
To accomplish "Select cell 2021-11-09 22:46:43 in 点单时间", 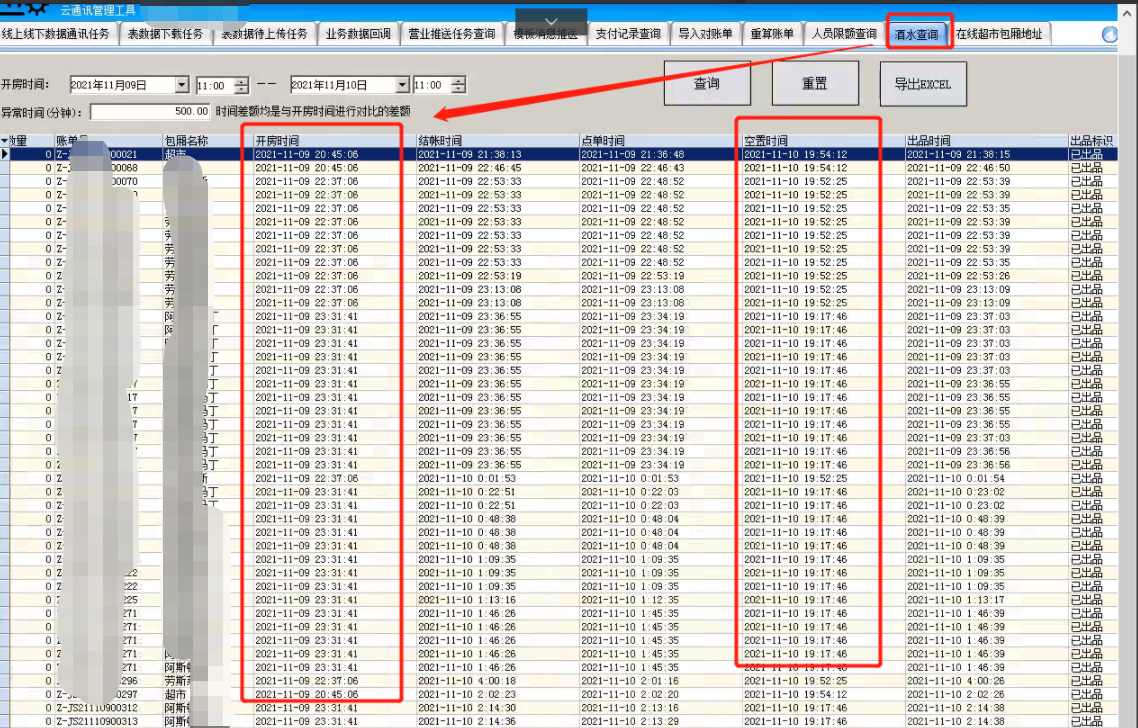I will tap(660, 168).
